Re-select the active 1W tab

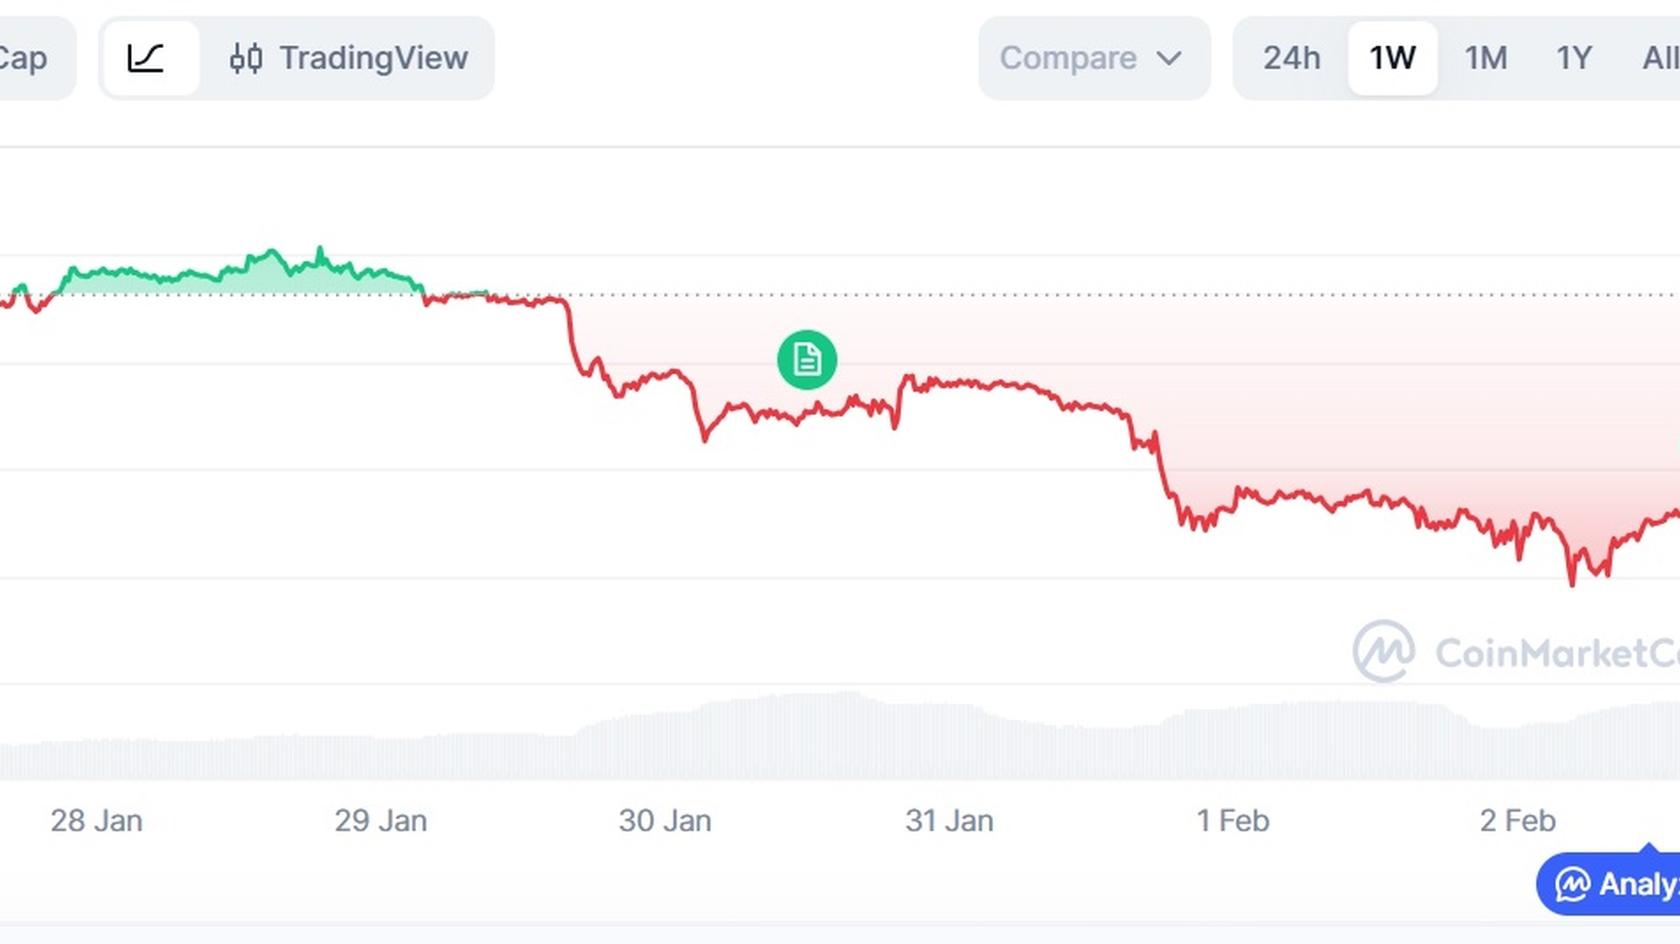1392,58
